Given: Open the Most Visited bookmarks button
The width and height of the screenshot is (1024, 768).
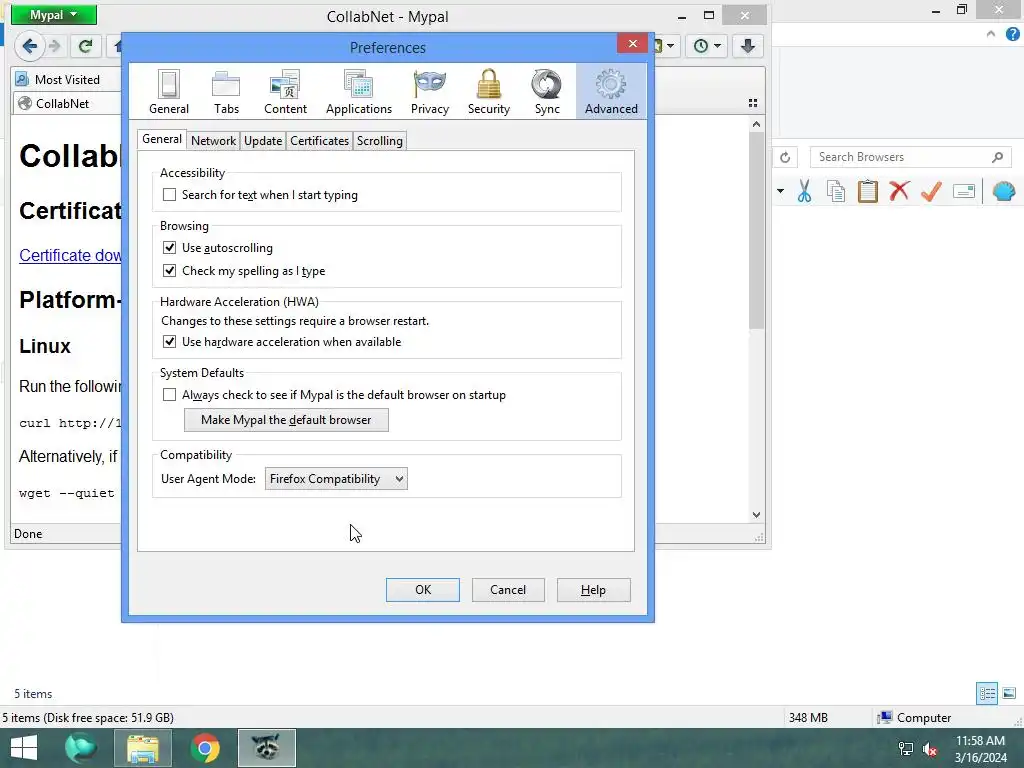Looking at the screenshot, I should click(x=58, y=80).
